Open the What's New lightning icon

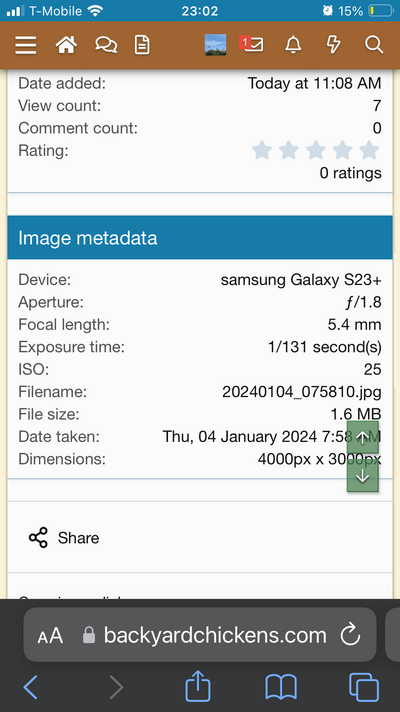tap(334, 45)
